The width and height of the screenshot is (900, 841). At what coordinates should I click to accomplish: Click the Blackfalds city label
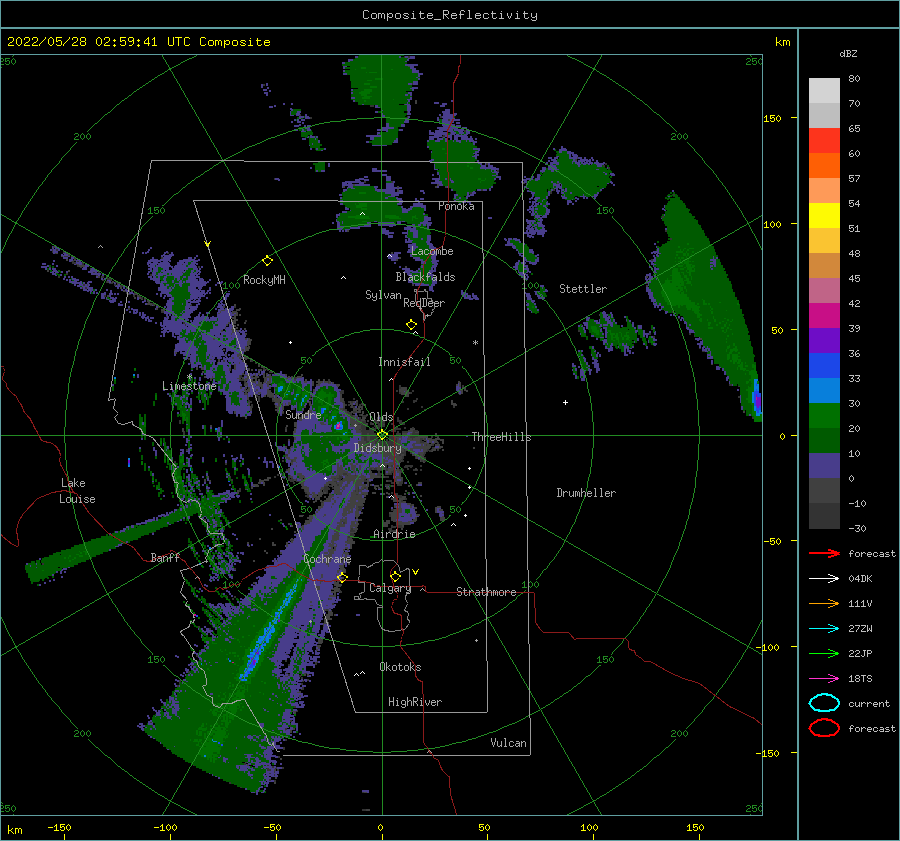tap(425, 277)
